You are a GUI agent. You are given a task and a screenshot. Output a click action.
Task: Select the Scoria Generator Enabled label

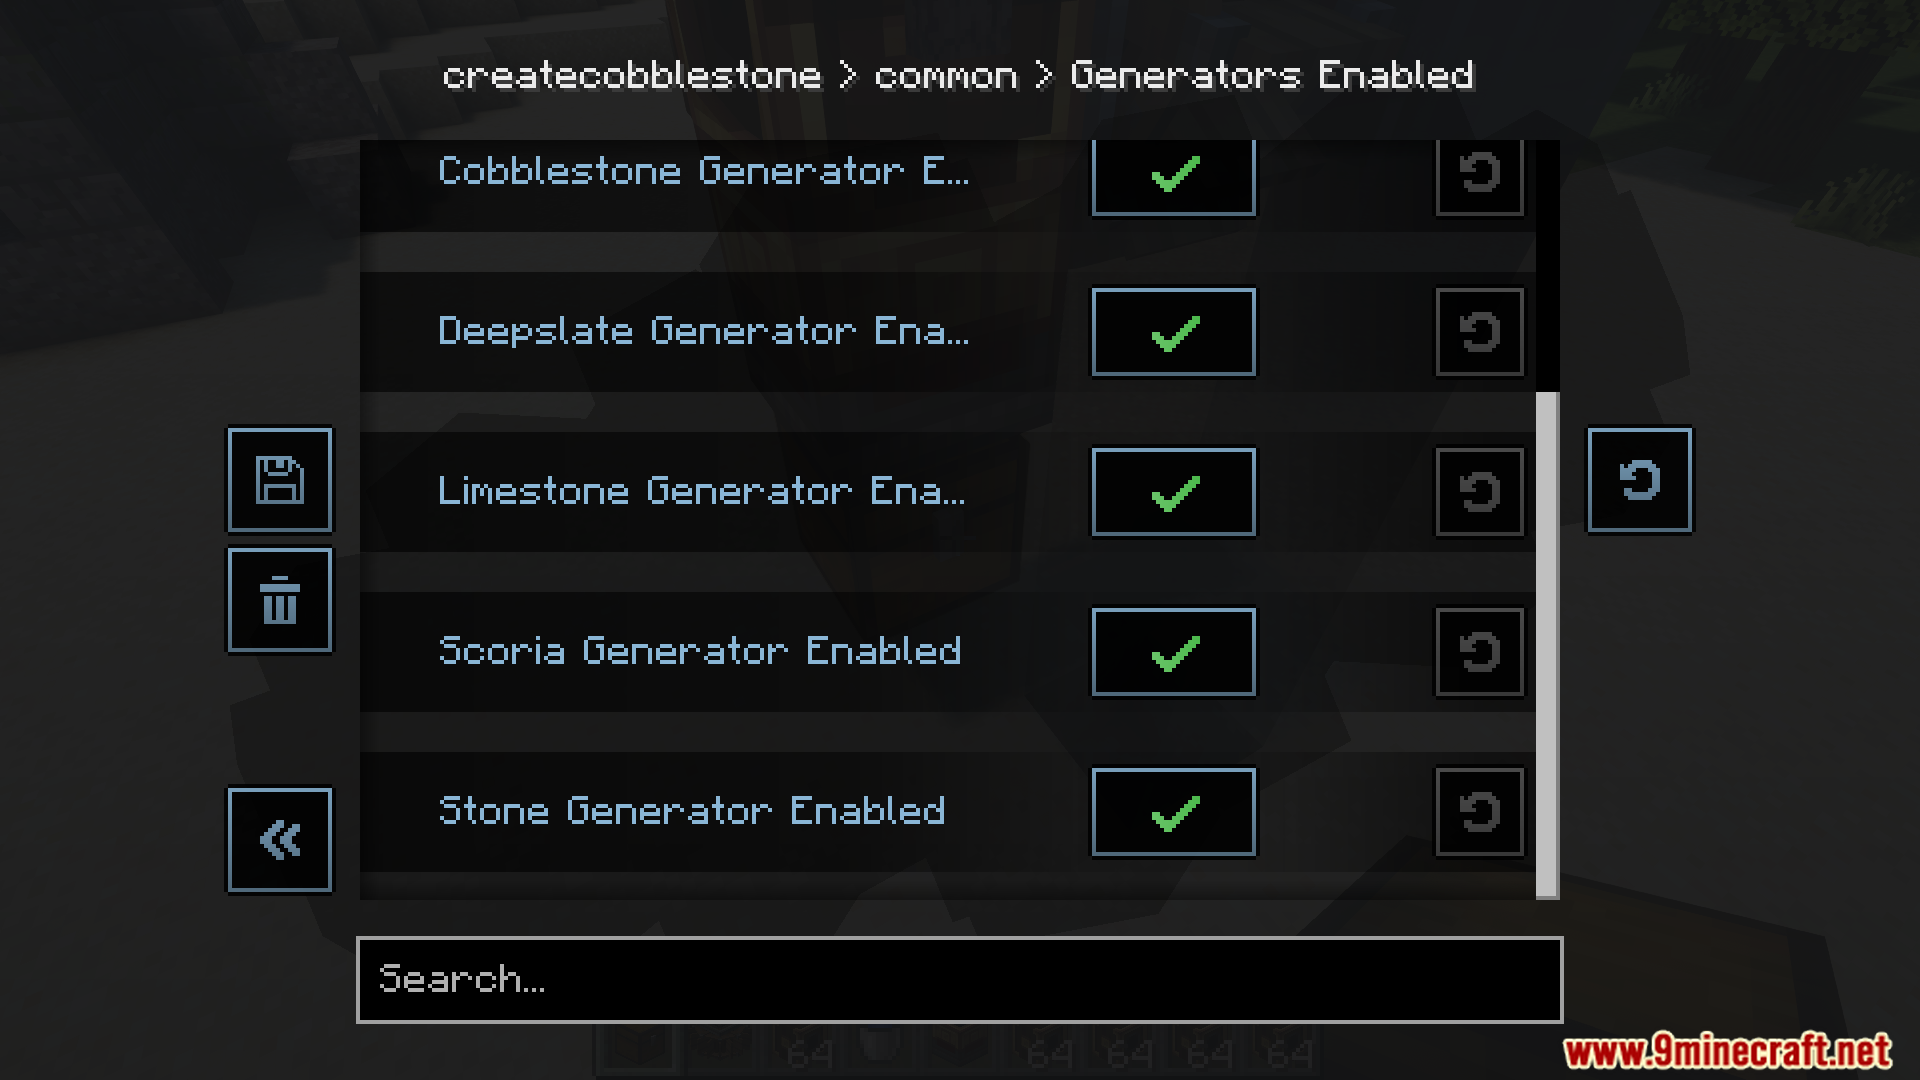tap(700, 651)
